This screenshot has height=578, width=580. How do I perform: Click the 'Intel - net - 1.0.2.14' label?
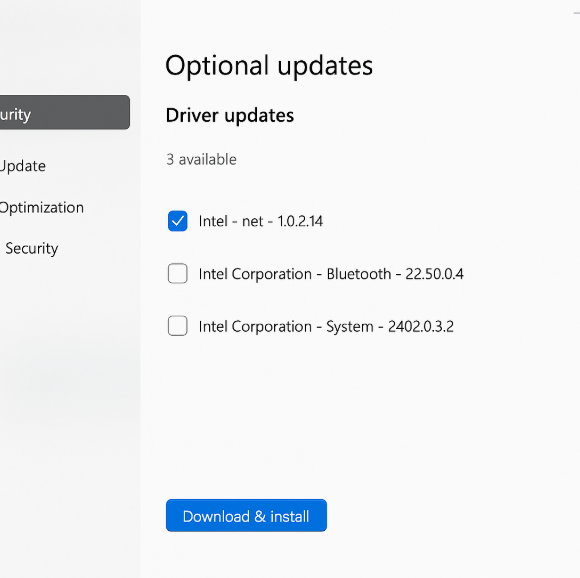click(x=261, y=221)
